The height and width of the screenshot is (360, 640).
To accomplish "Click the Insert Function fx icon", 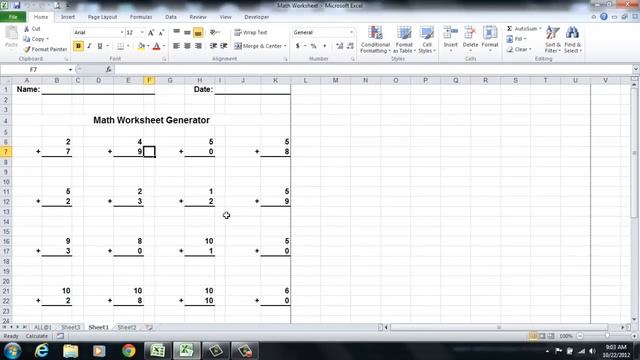I will pos(108,70).
